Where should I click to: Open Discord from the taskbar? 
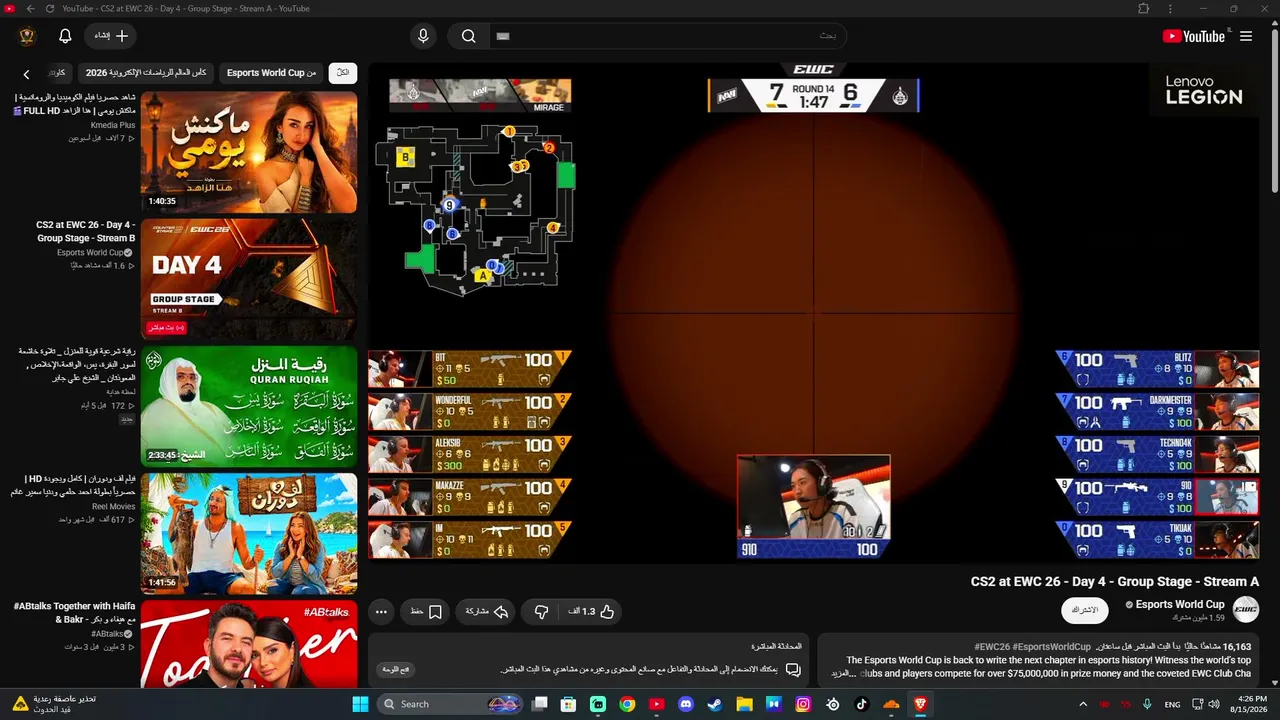pyautogui.click(x=686, y=704)
